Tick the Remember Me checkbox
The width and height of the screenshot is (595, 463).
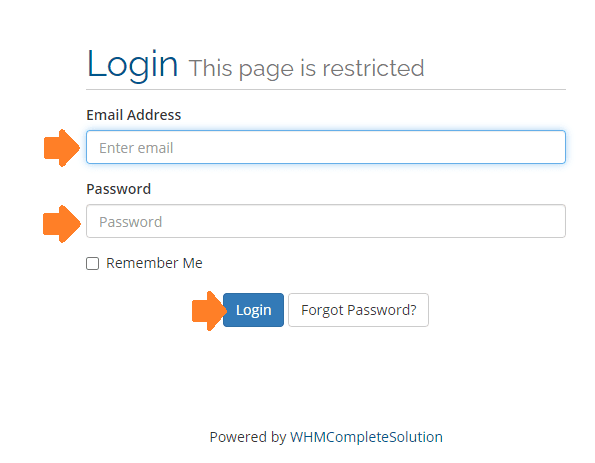pos(92,263)
